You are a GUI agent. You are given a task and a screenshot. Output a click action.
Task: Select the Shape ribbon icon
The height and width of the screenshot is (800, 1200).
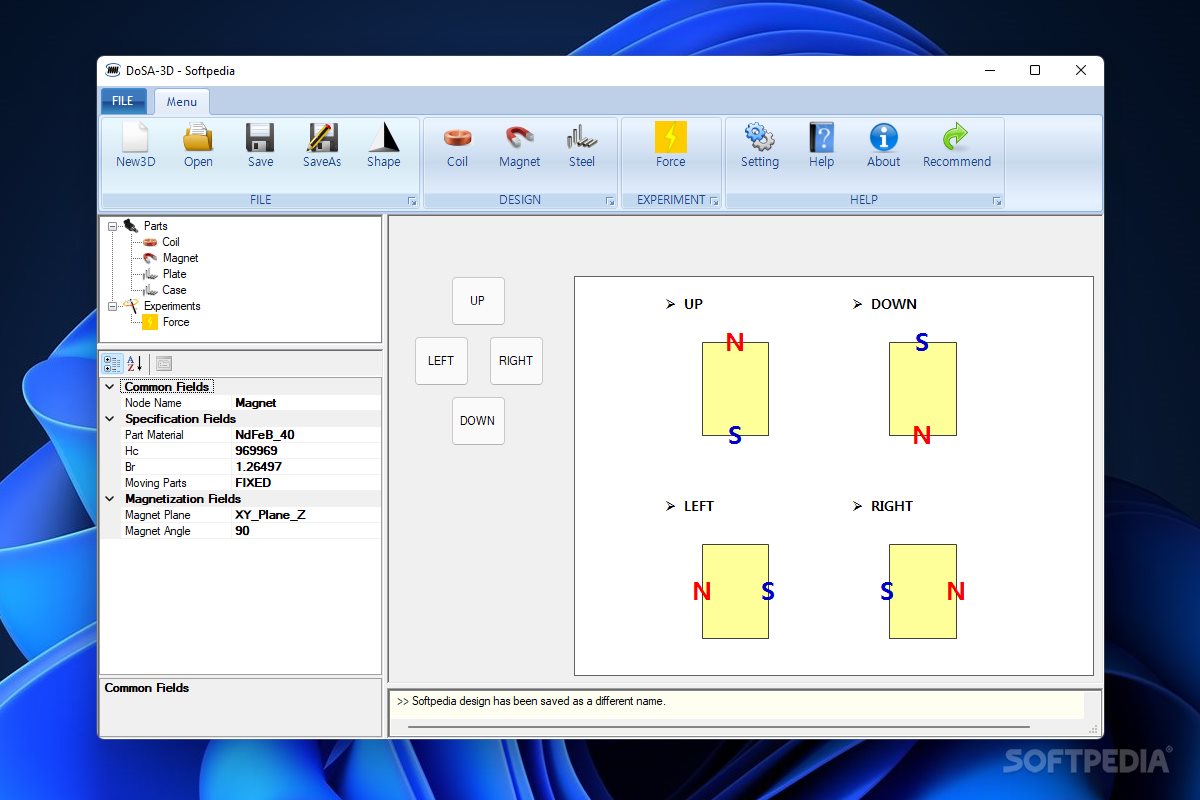pyautogui.click(x=383, y=138)
